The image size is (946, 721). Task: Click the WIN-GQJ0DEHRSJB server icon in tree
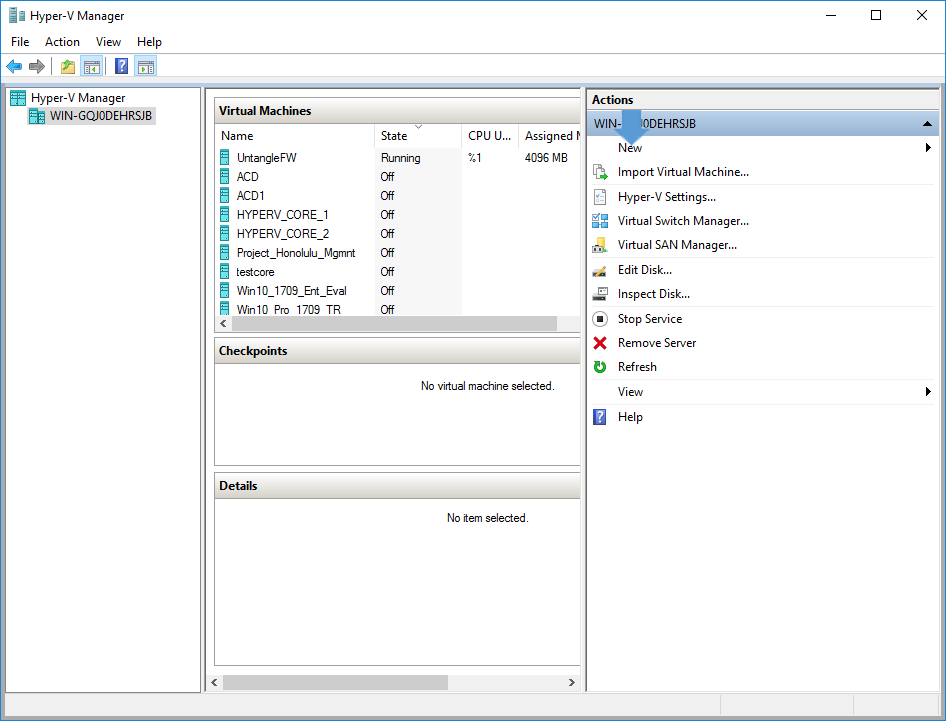point(37,116)
